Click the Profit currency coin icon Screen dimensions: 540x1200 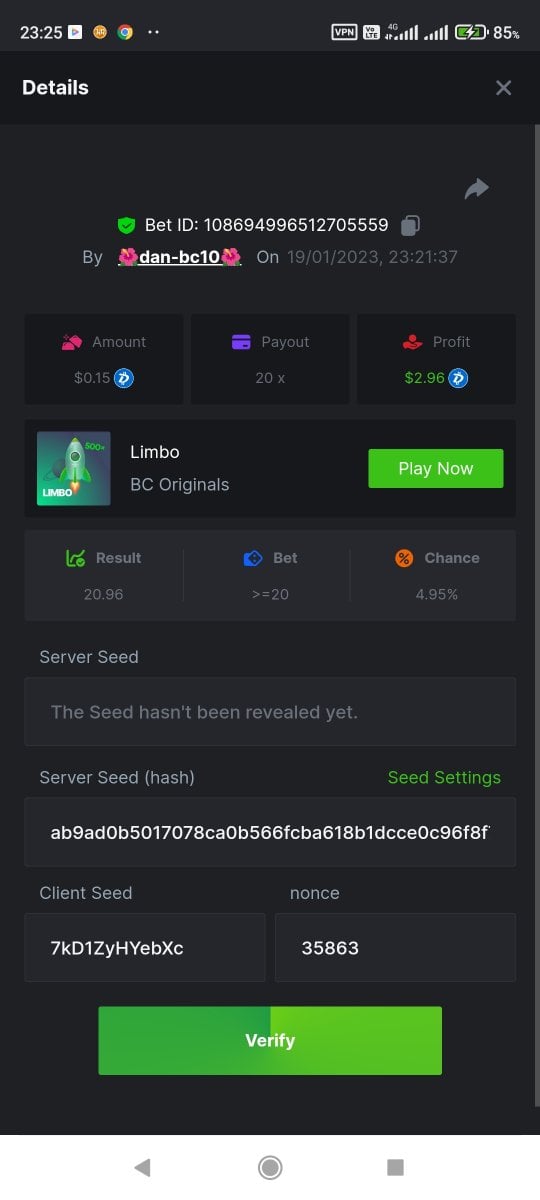[458, 378]
